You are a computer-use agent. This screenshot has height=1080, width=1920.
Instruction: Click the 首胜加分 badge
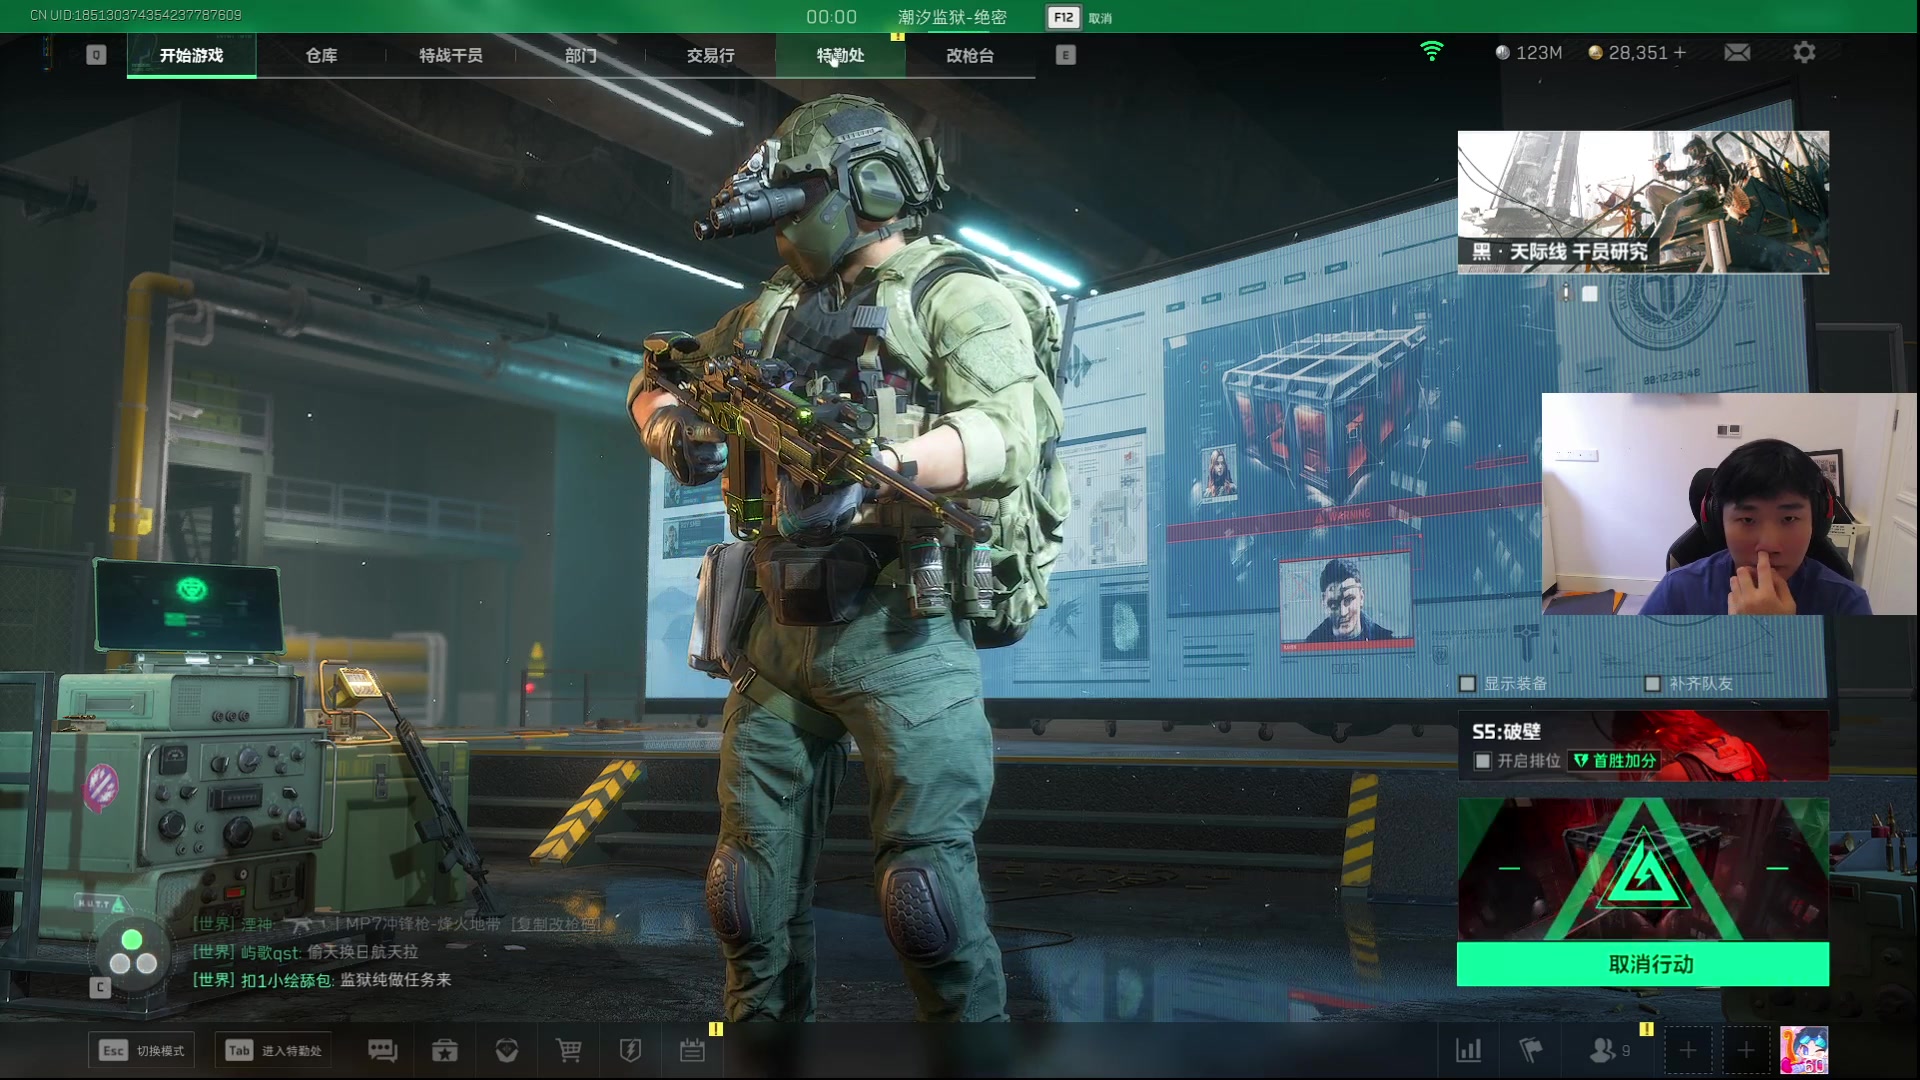point(1614,761)
